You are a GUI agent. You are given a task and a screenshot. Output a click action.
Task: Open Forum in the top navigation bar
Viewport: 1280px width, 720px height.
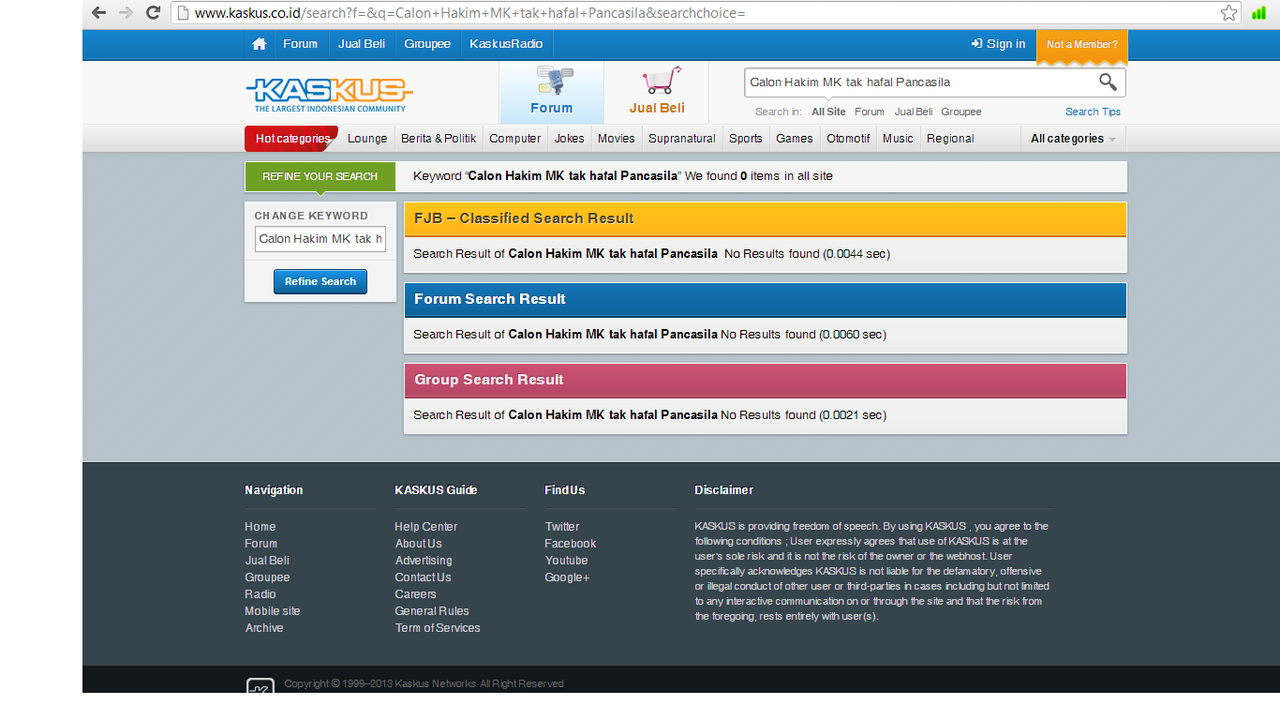[300, 44]
